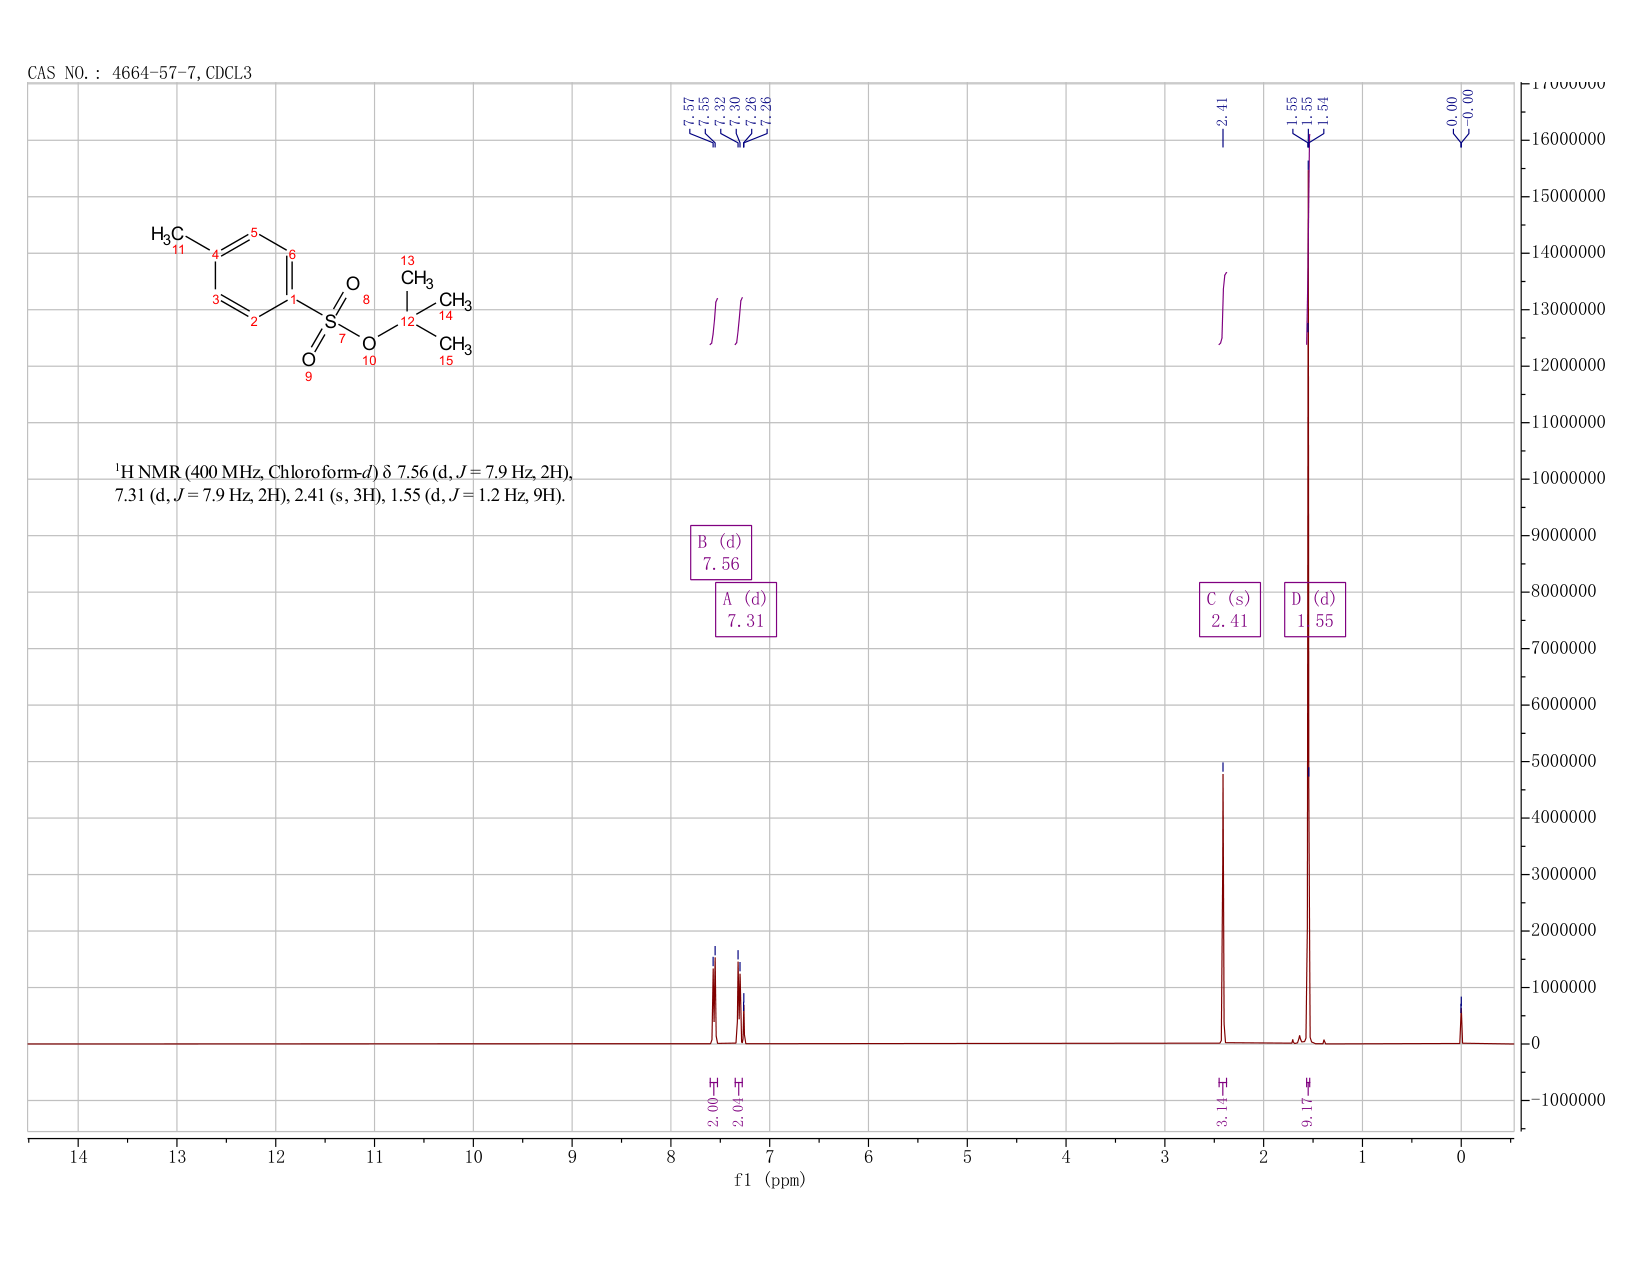
Task: Click the CH3 group labeled 13
Action: [417, 278]
